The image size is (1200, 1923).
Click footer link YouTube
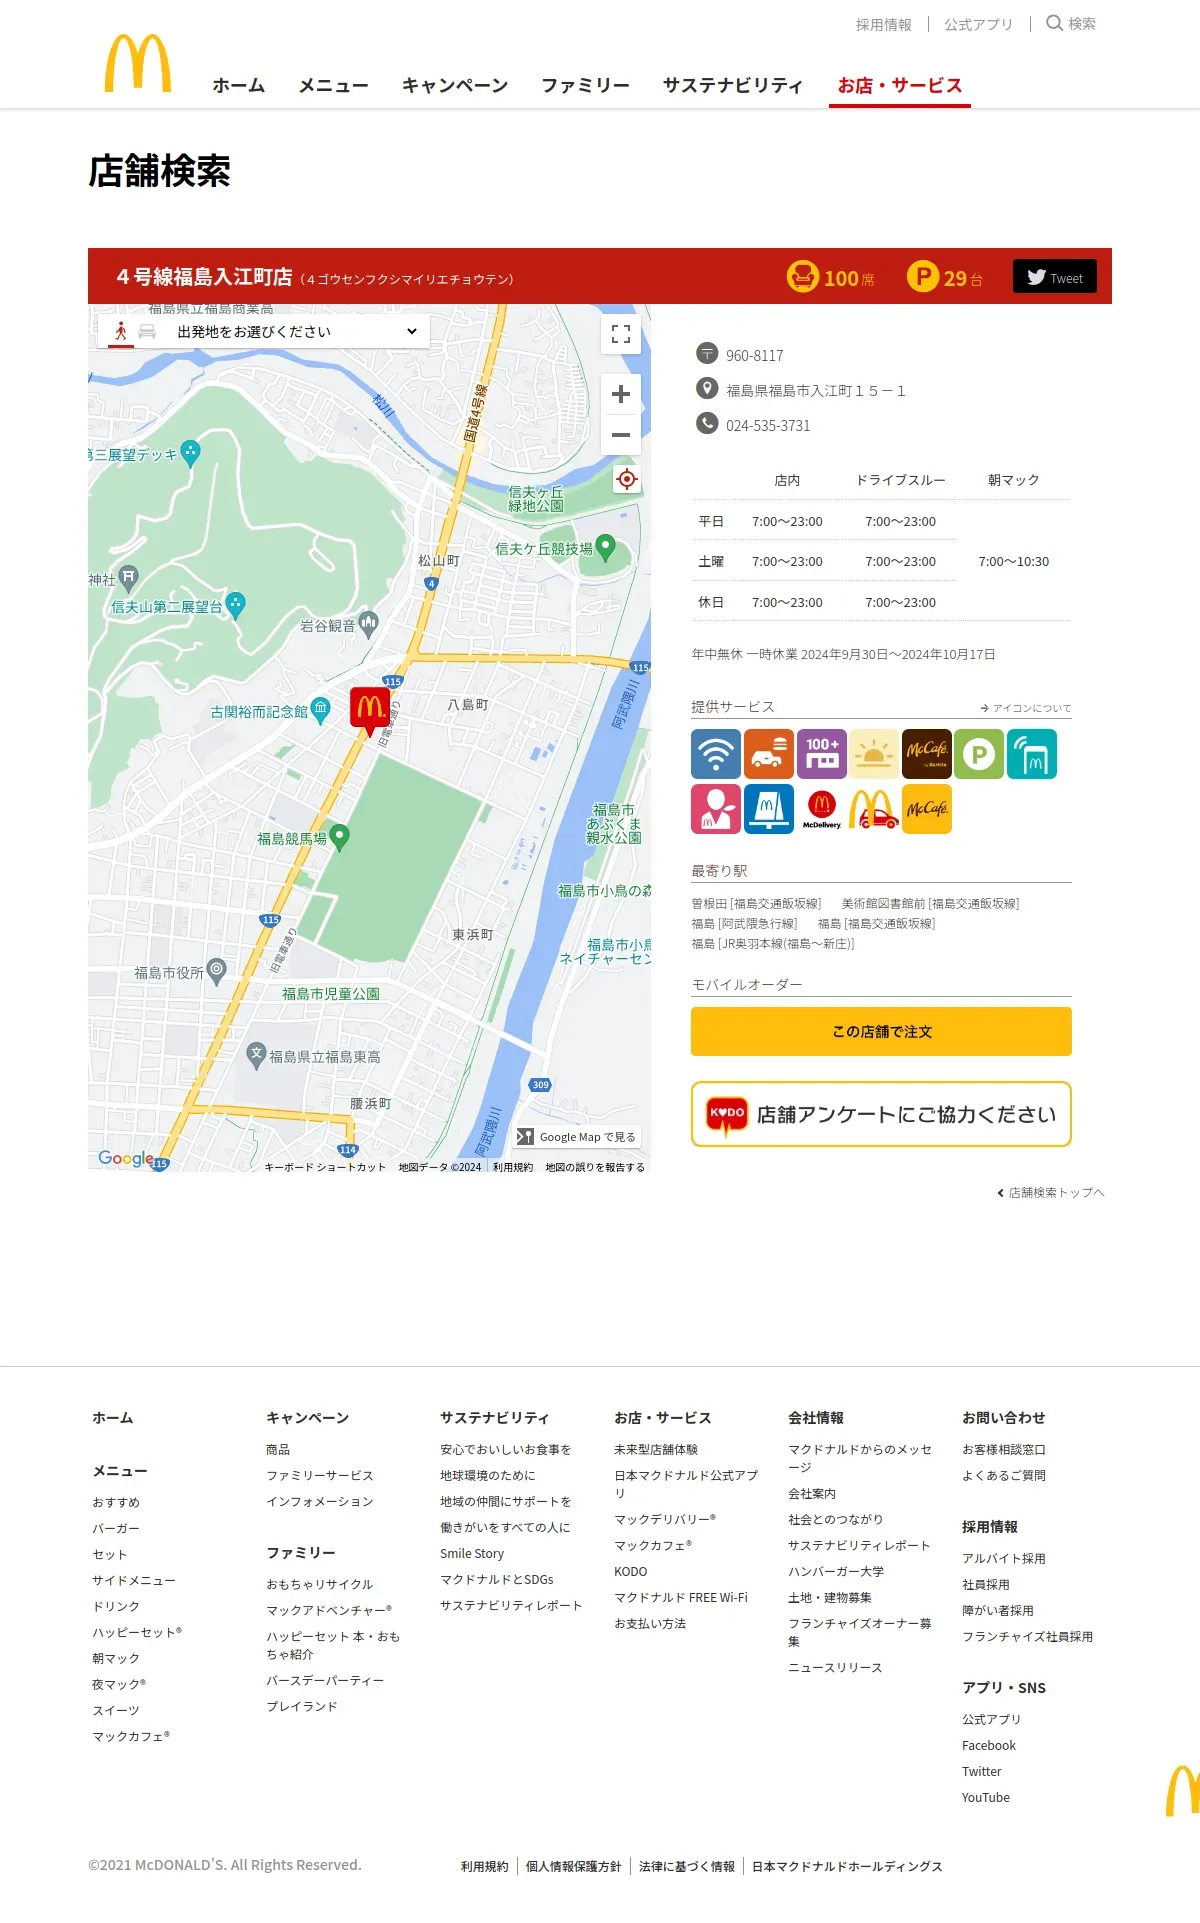tap(986, 1797)
